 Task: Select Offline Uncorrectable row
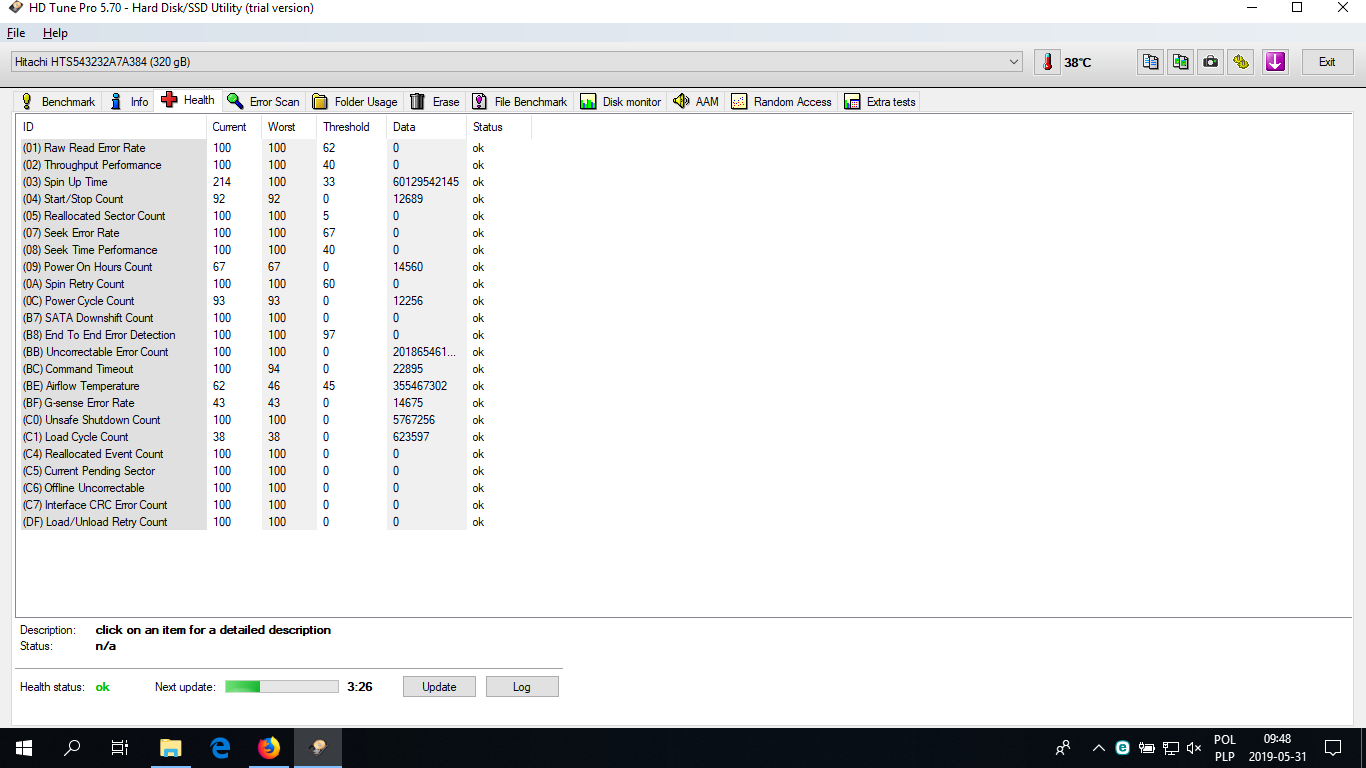(x=275, y=488)
